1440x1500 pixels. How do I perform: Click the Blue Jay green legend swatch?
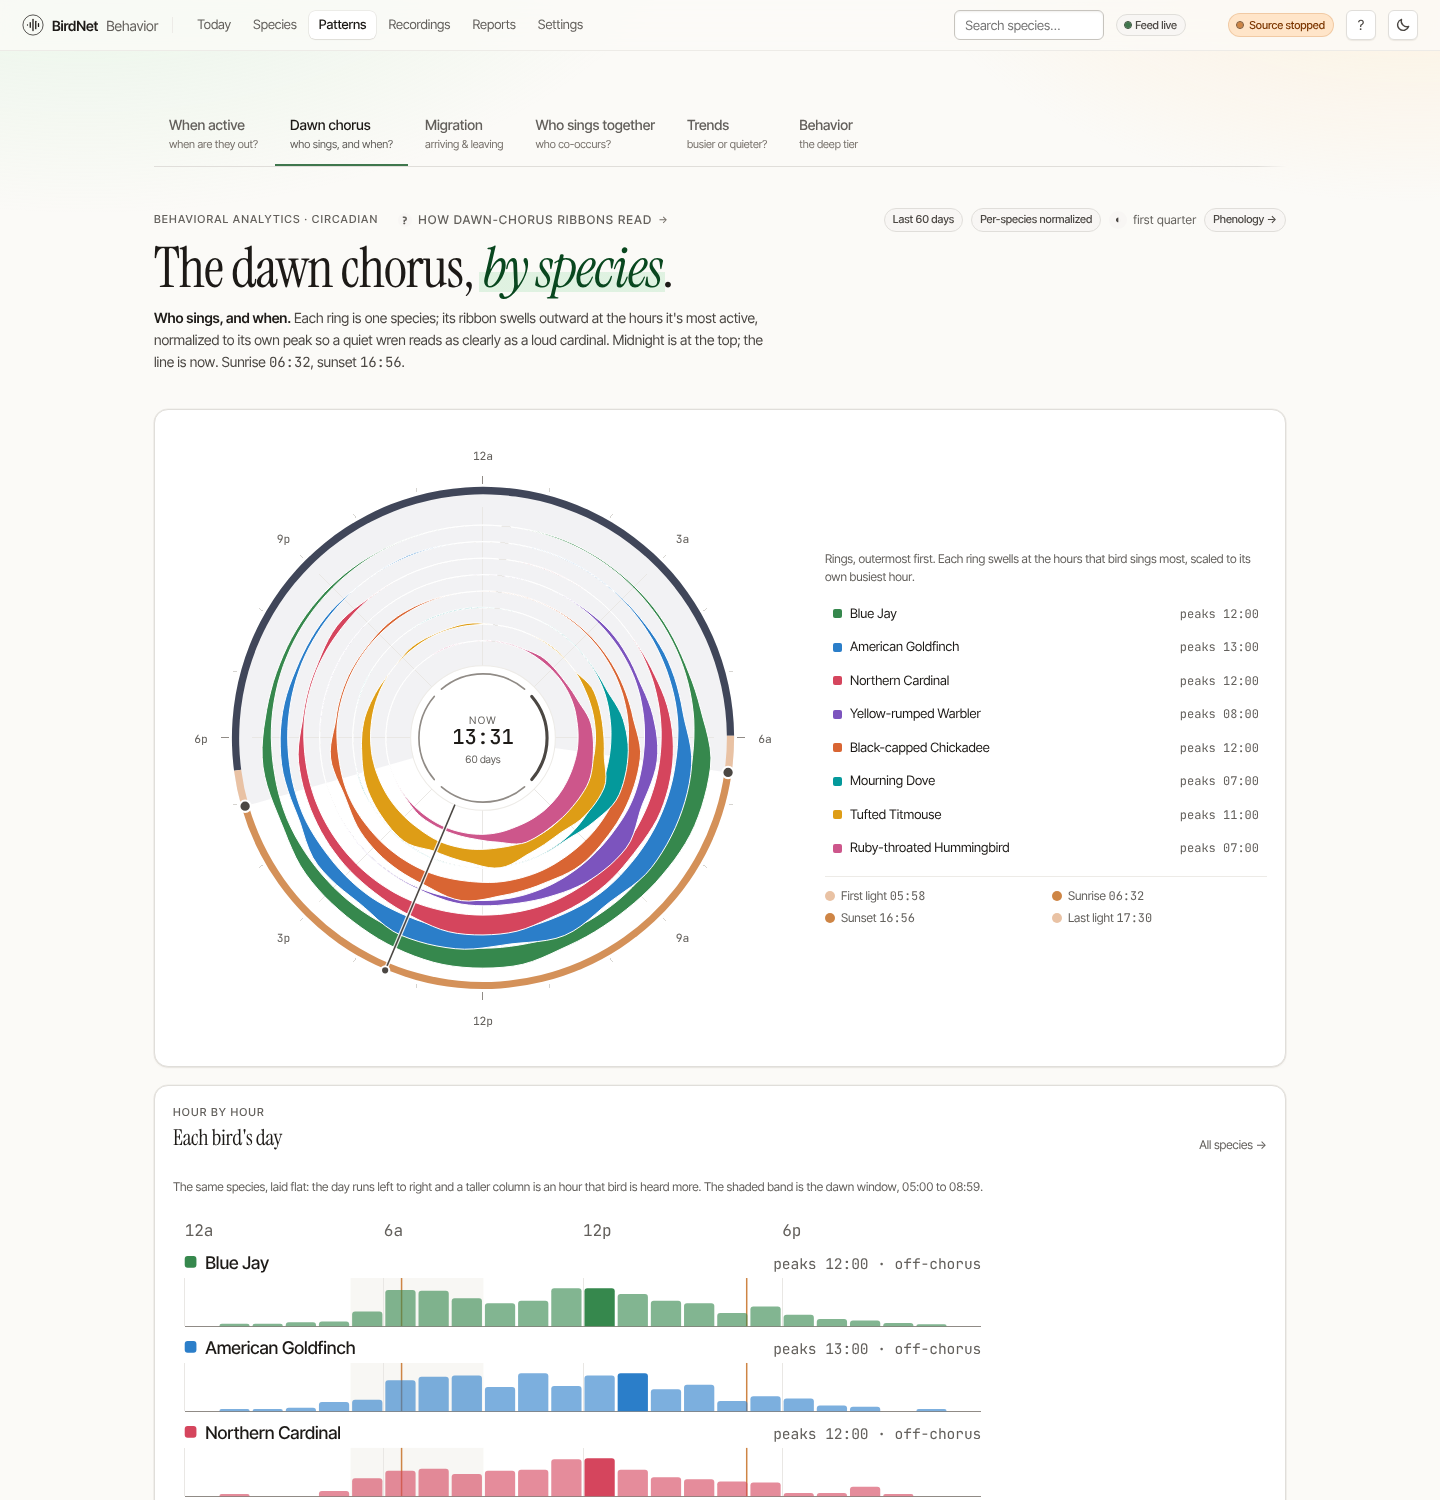(x=838, y=614)
